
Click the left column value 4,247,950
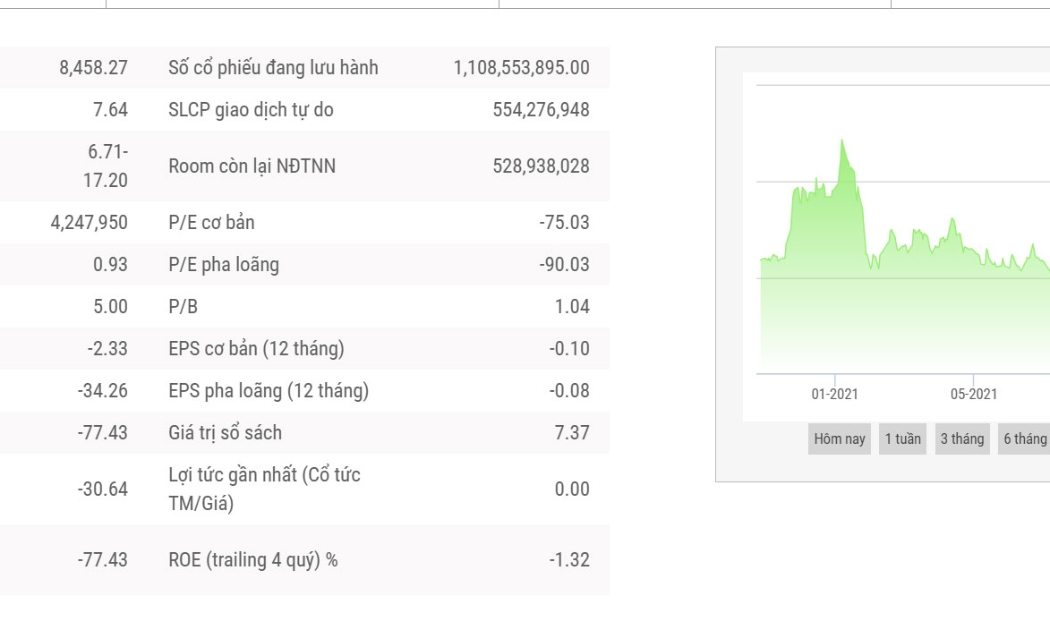[89, 222]
